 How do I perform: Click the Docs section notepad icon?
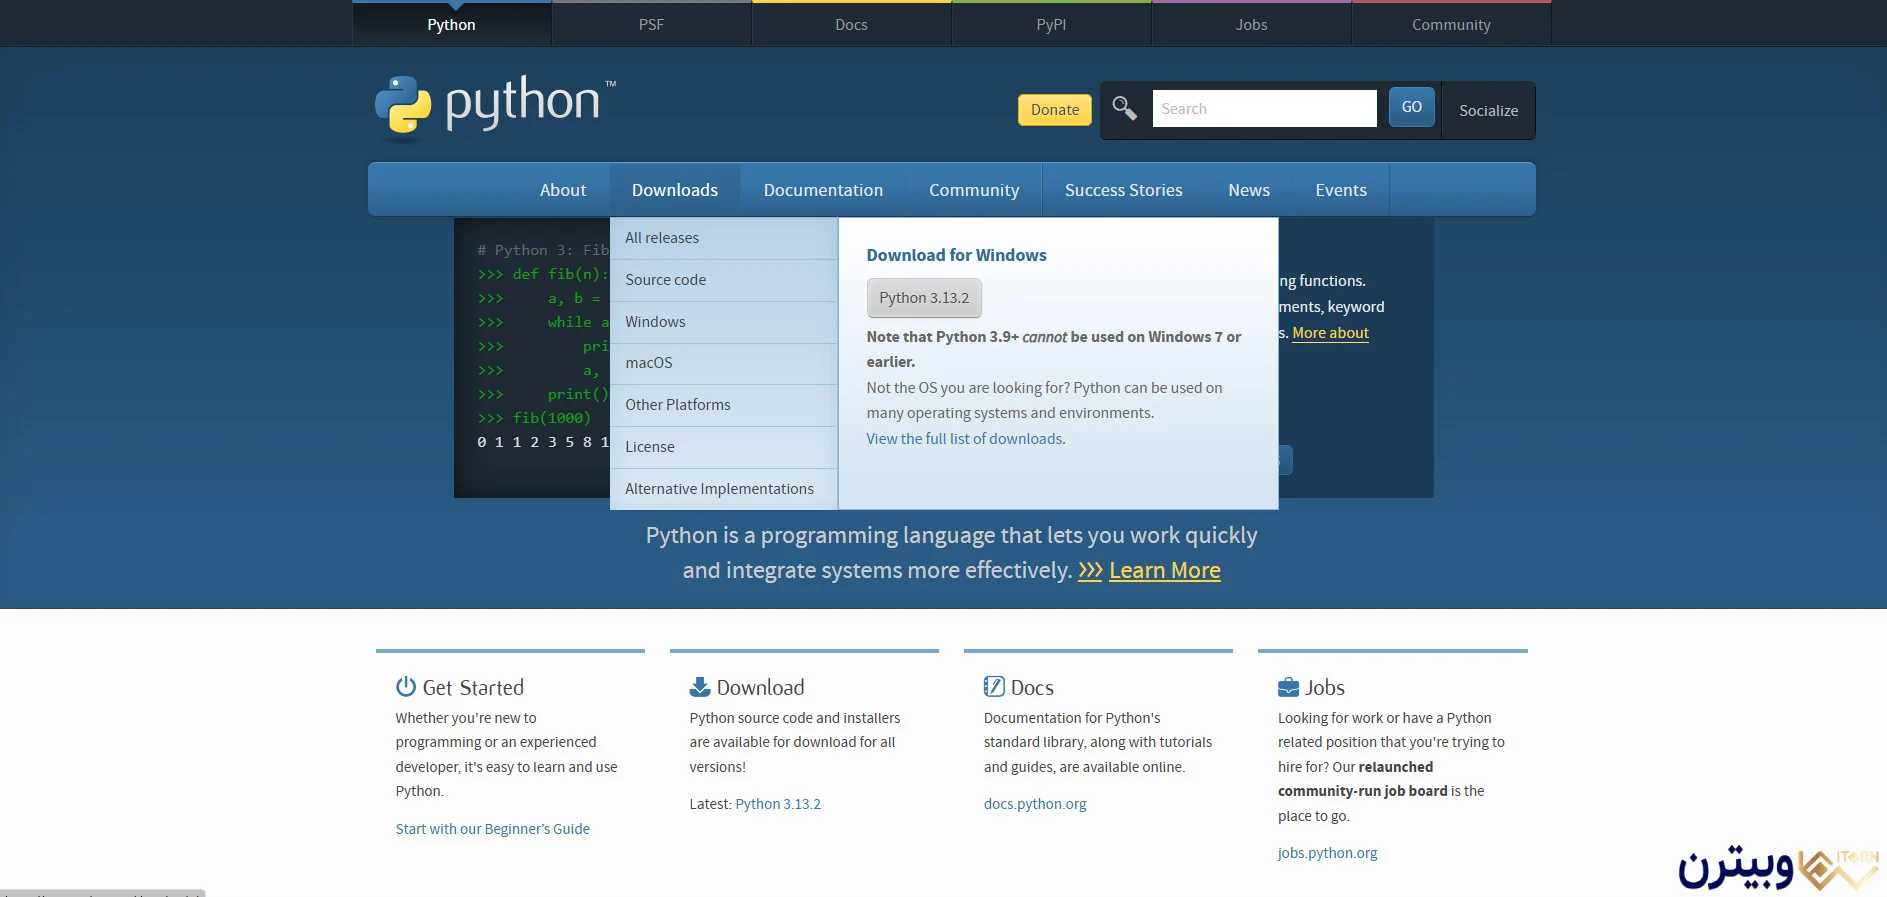(x=994, y=686)
